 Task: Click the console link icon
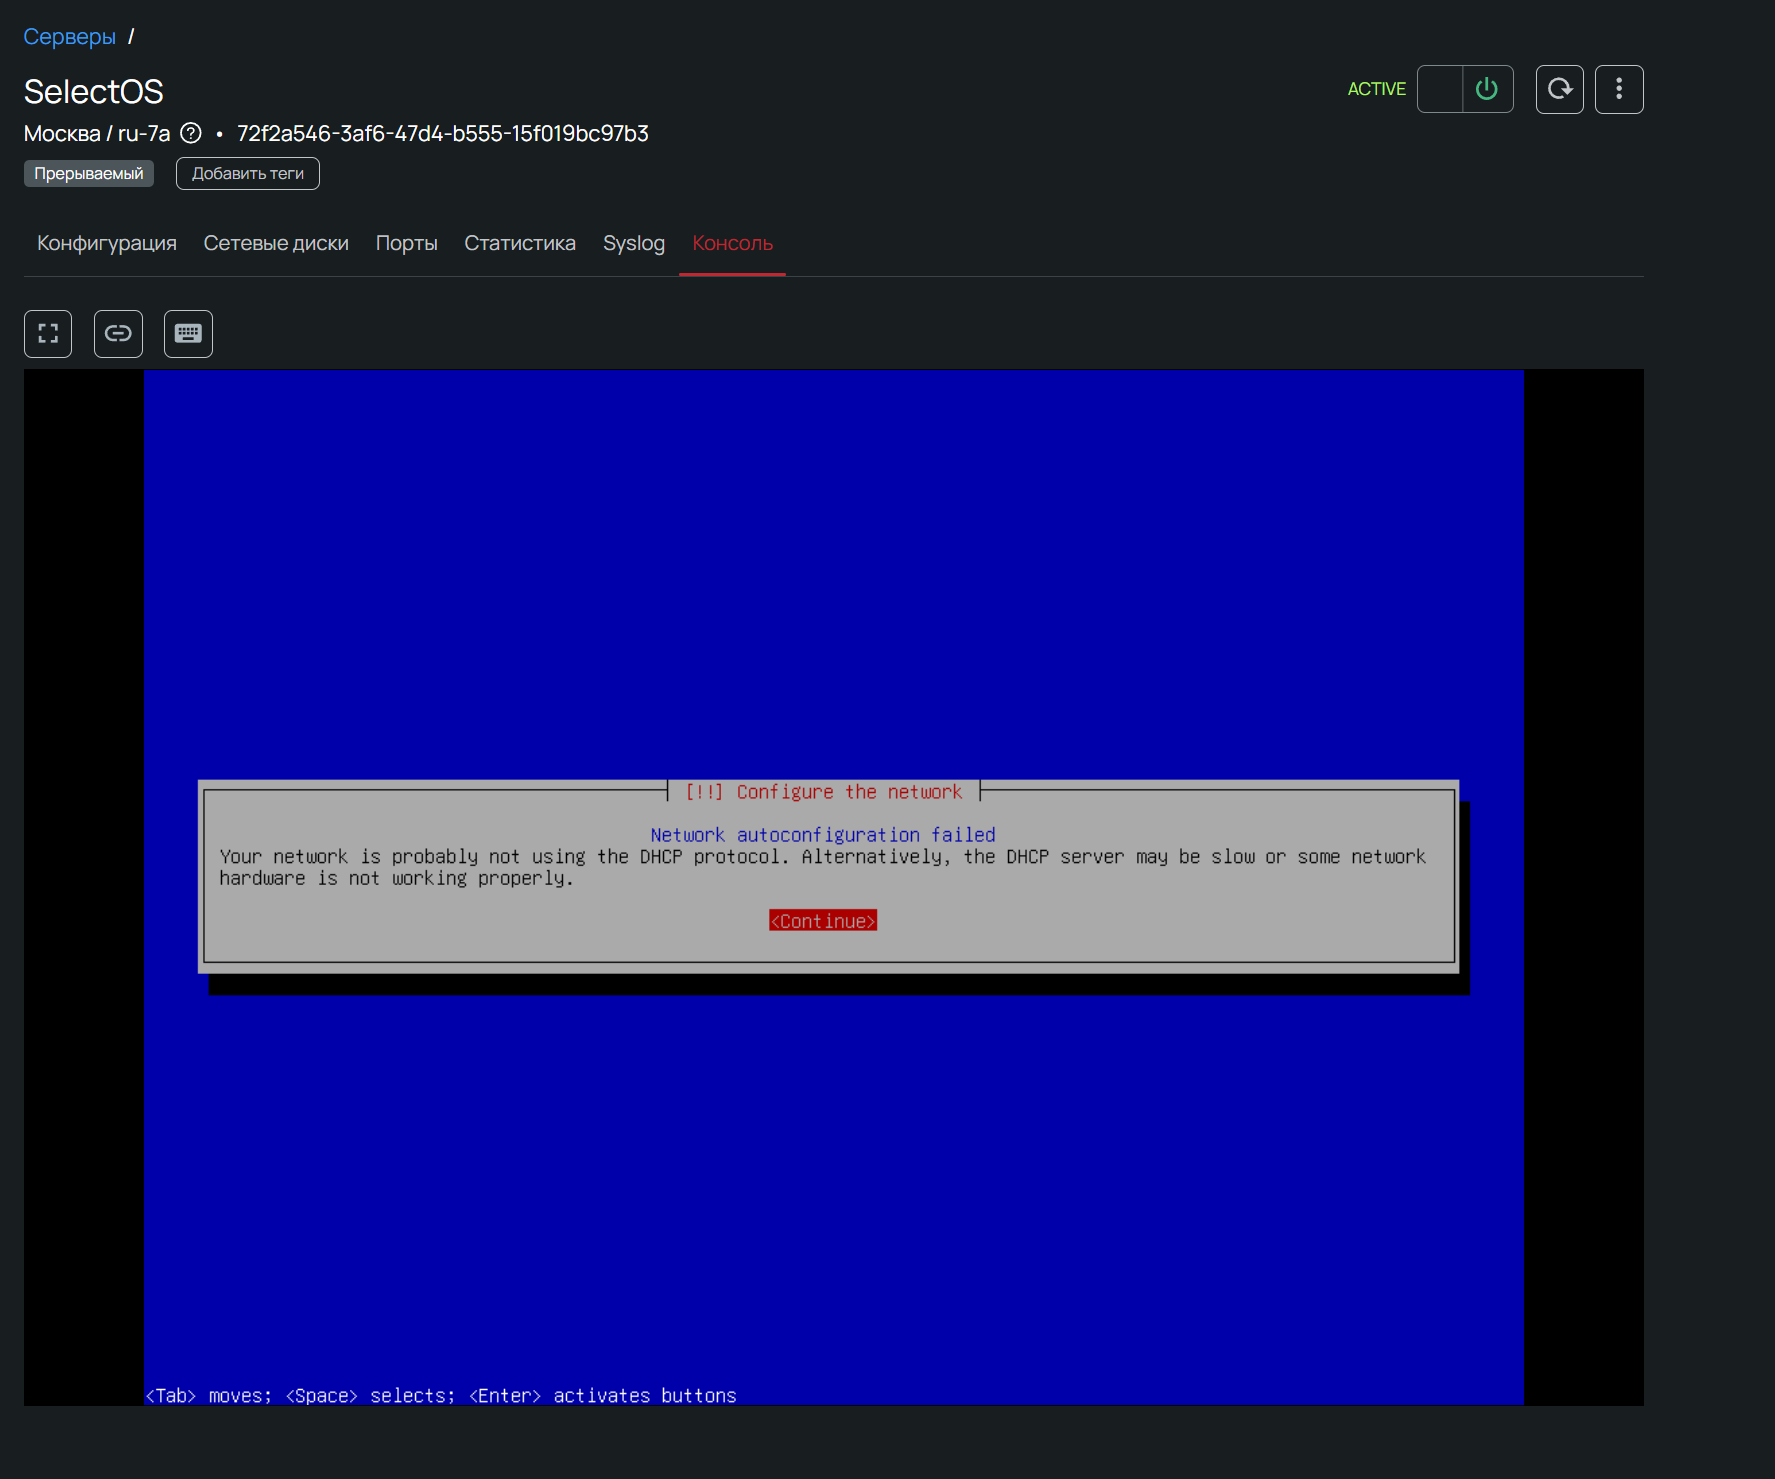coord(118,334)
